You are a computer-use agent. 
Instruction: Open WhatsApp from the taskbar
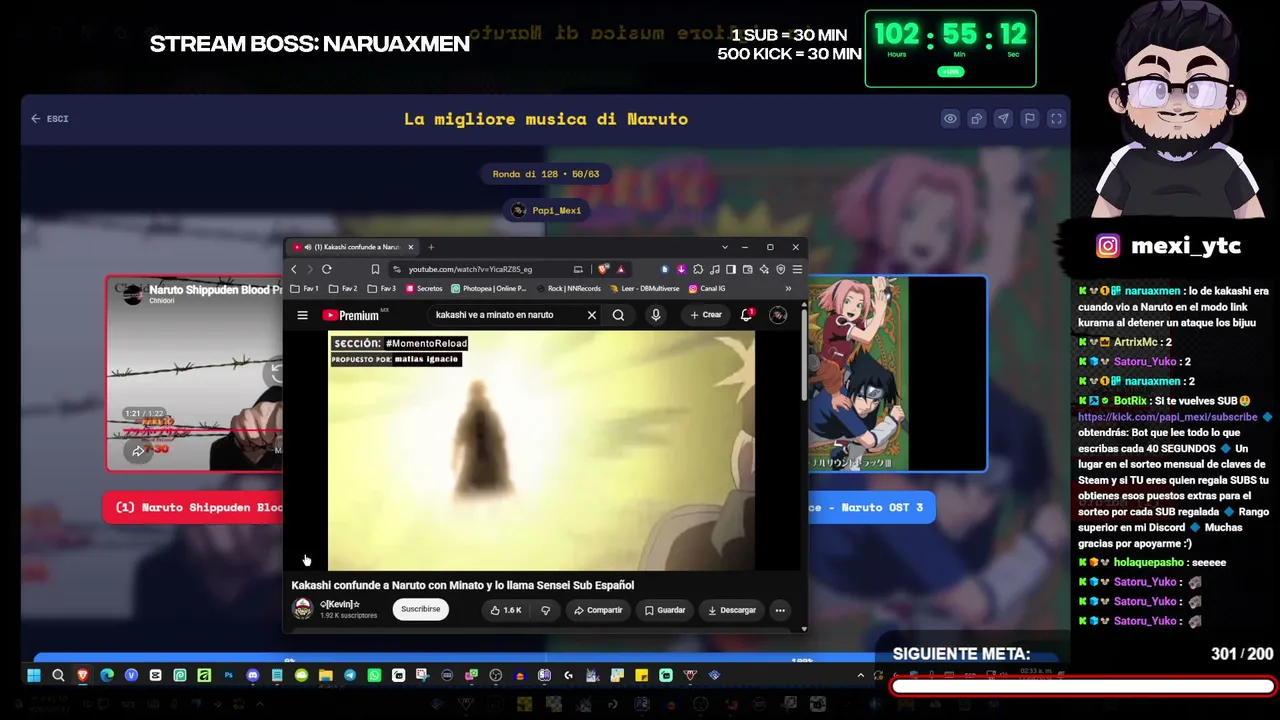[374, 675]
